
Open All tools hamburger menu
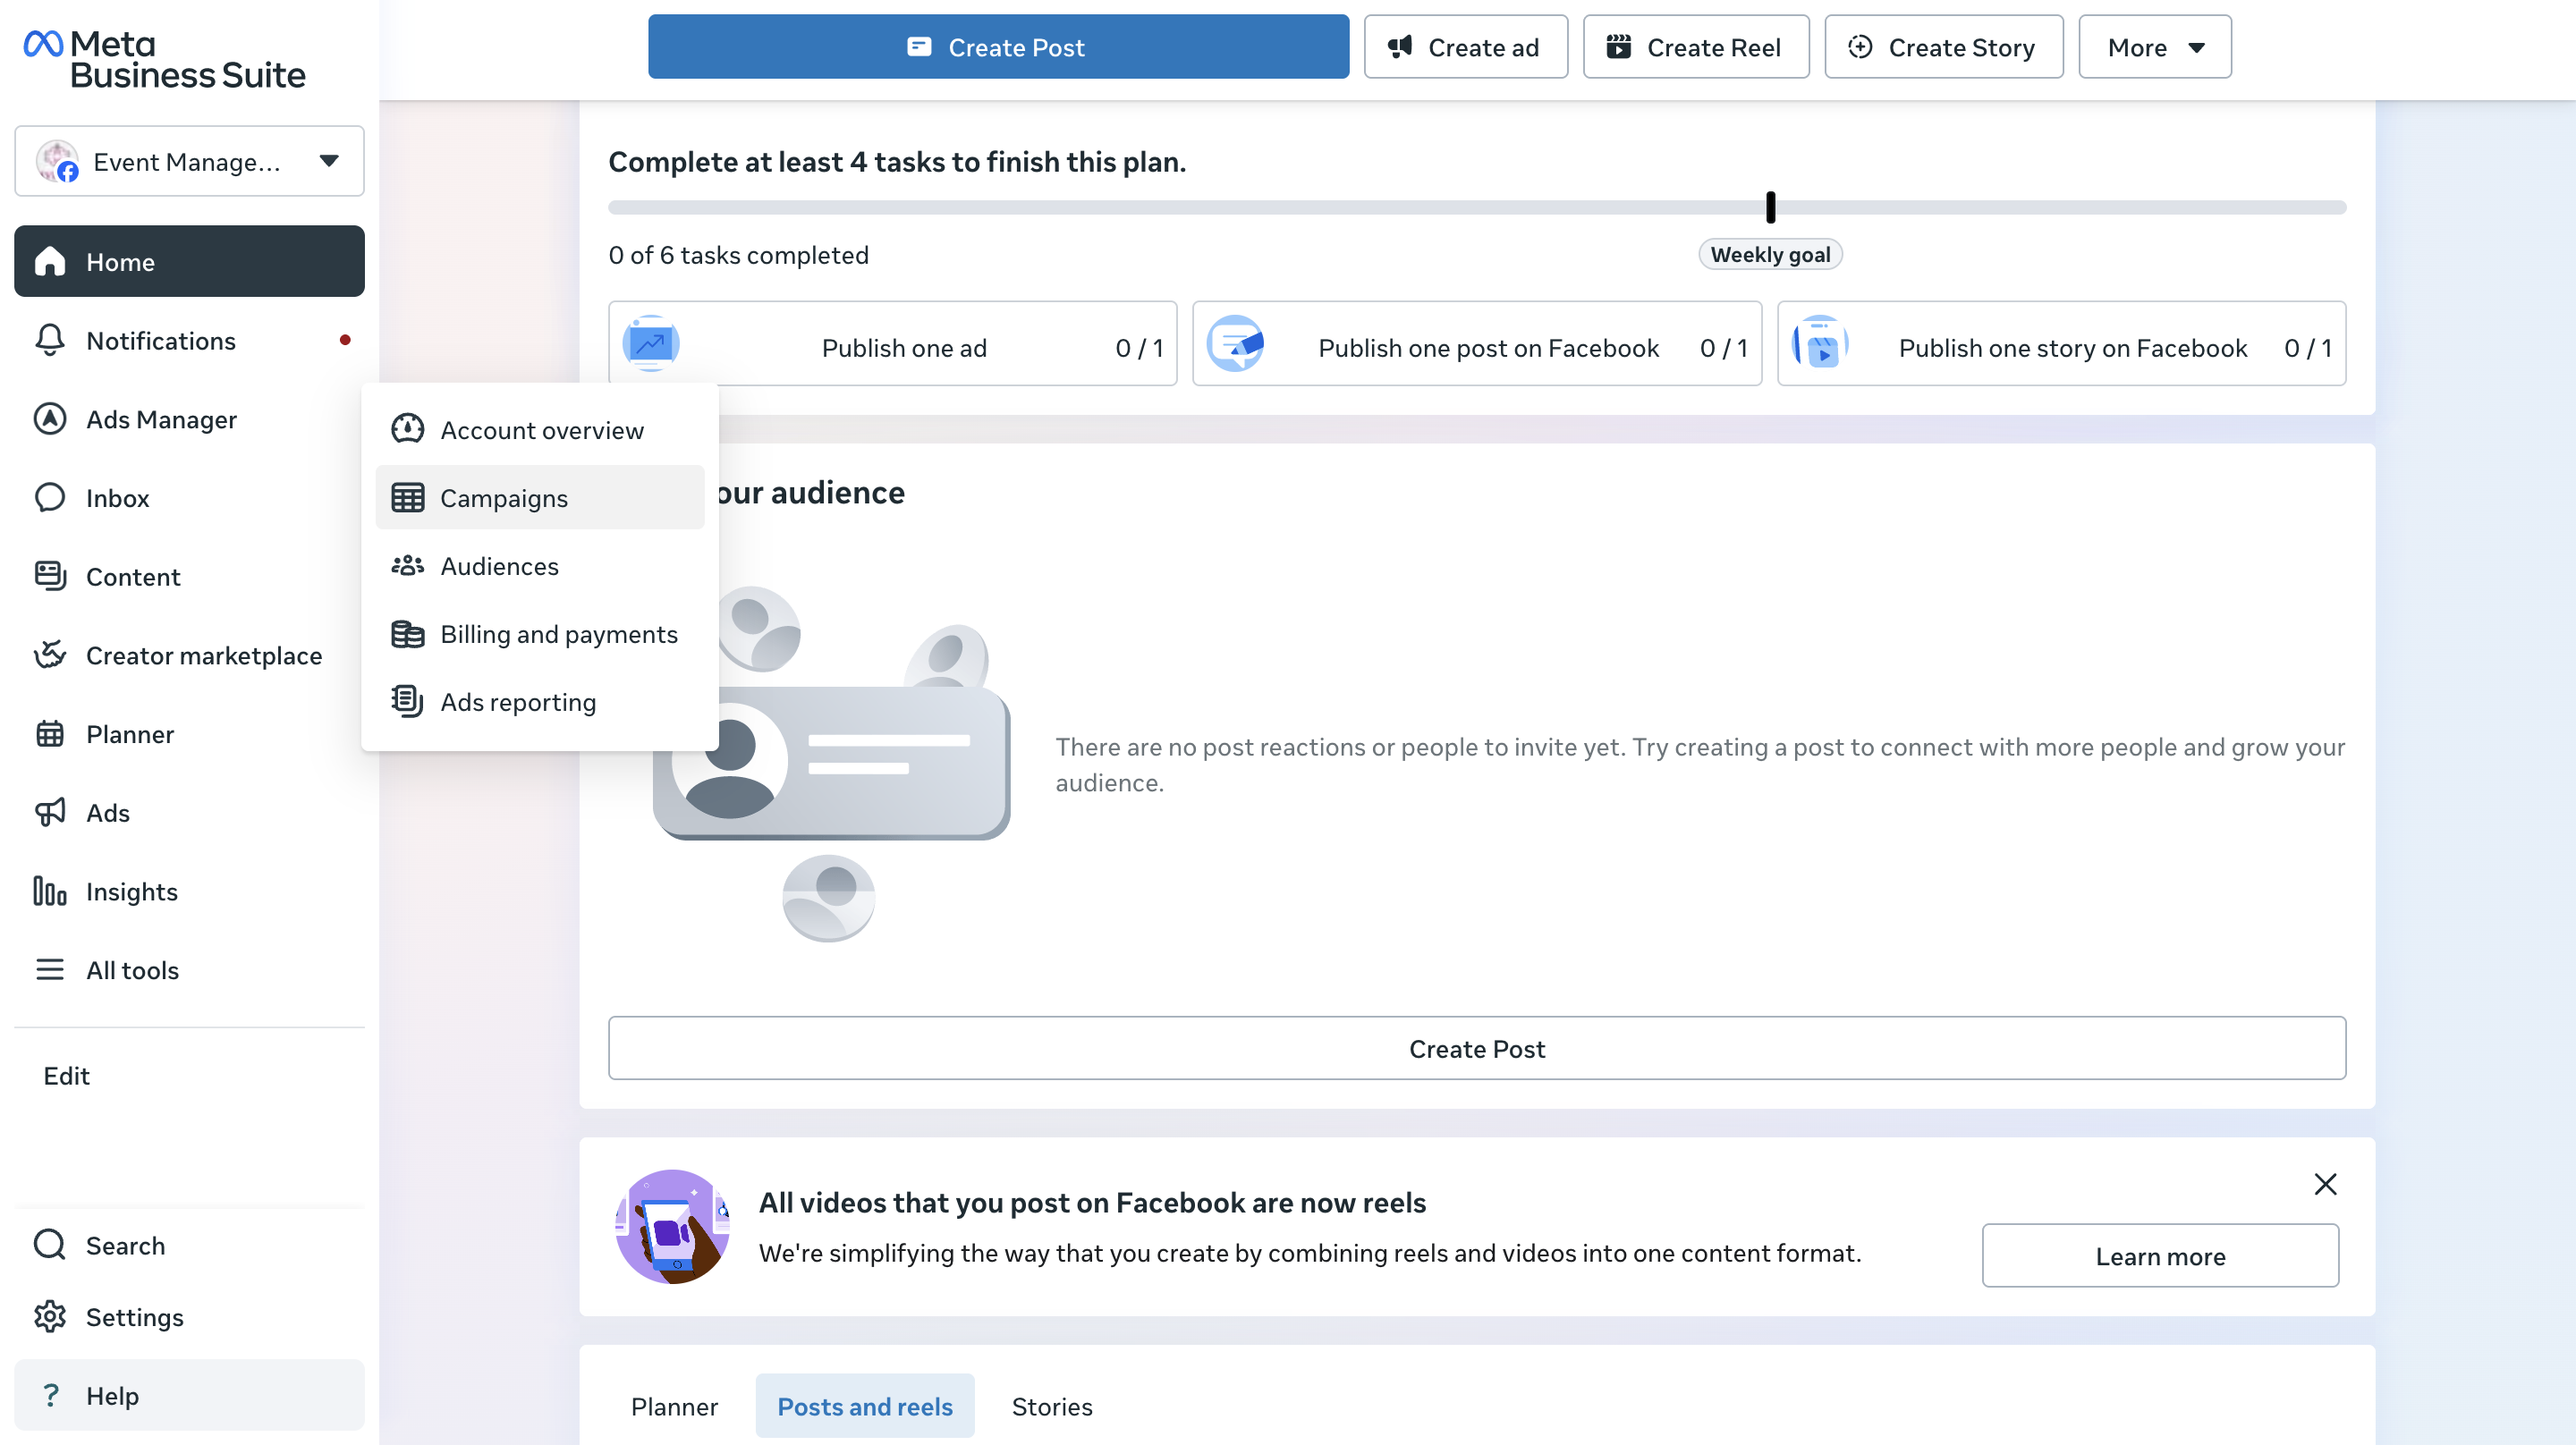(49, 970)
